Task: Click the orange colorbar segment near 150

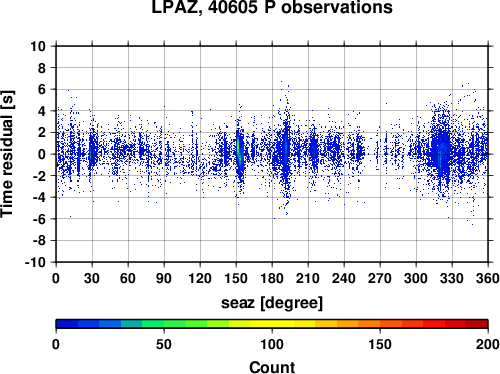Action: (380, 324)
